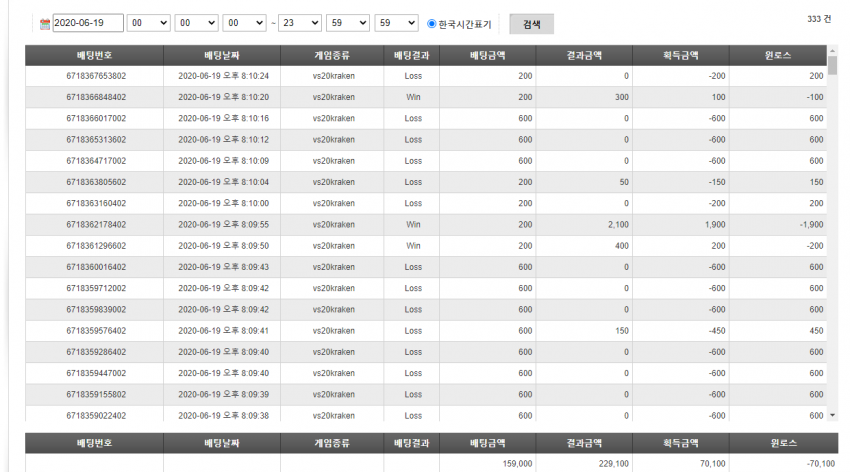Open the end second dropdown

pyautogui.click(x=396, y=23)
